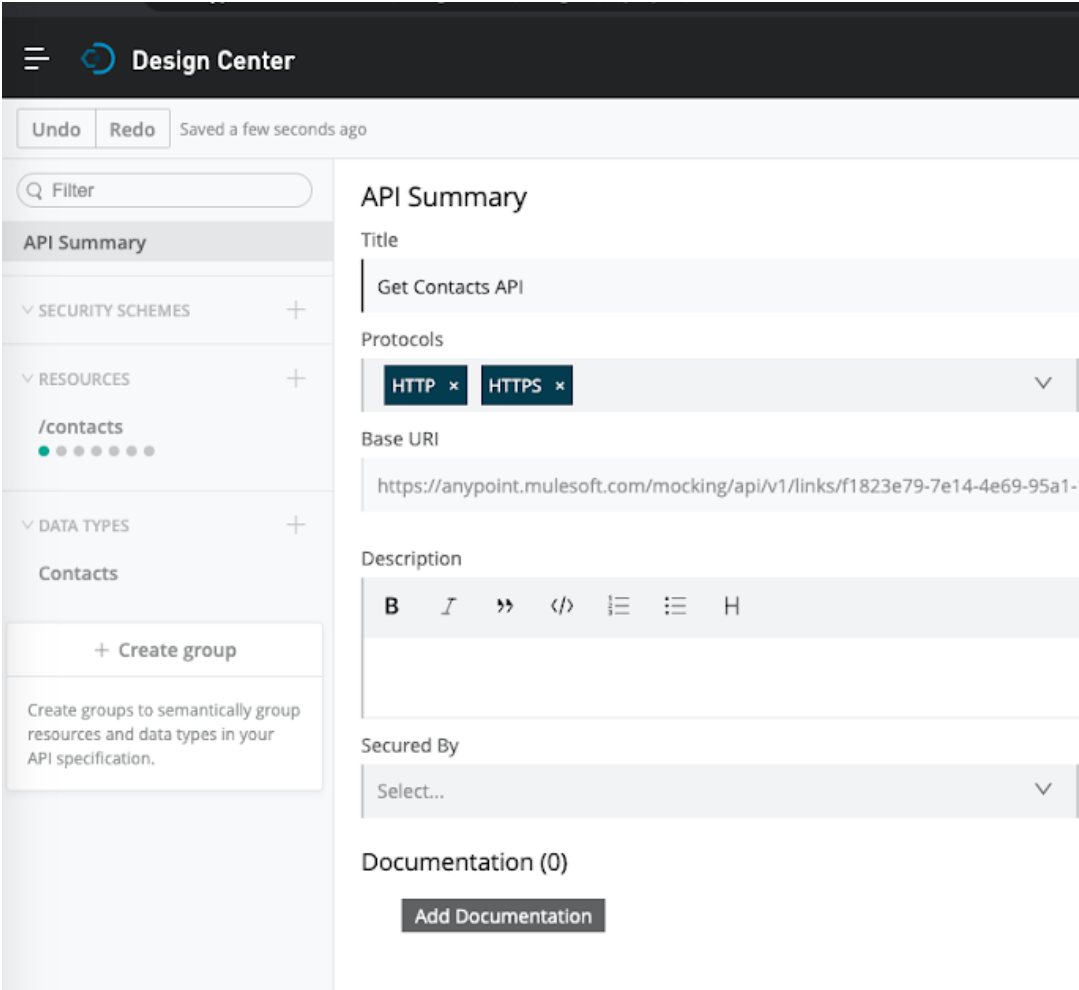Insert heading in Description editor

click(x=731, y=606)
